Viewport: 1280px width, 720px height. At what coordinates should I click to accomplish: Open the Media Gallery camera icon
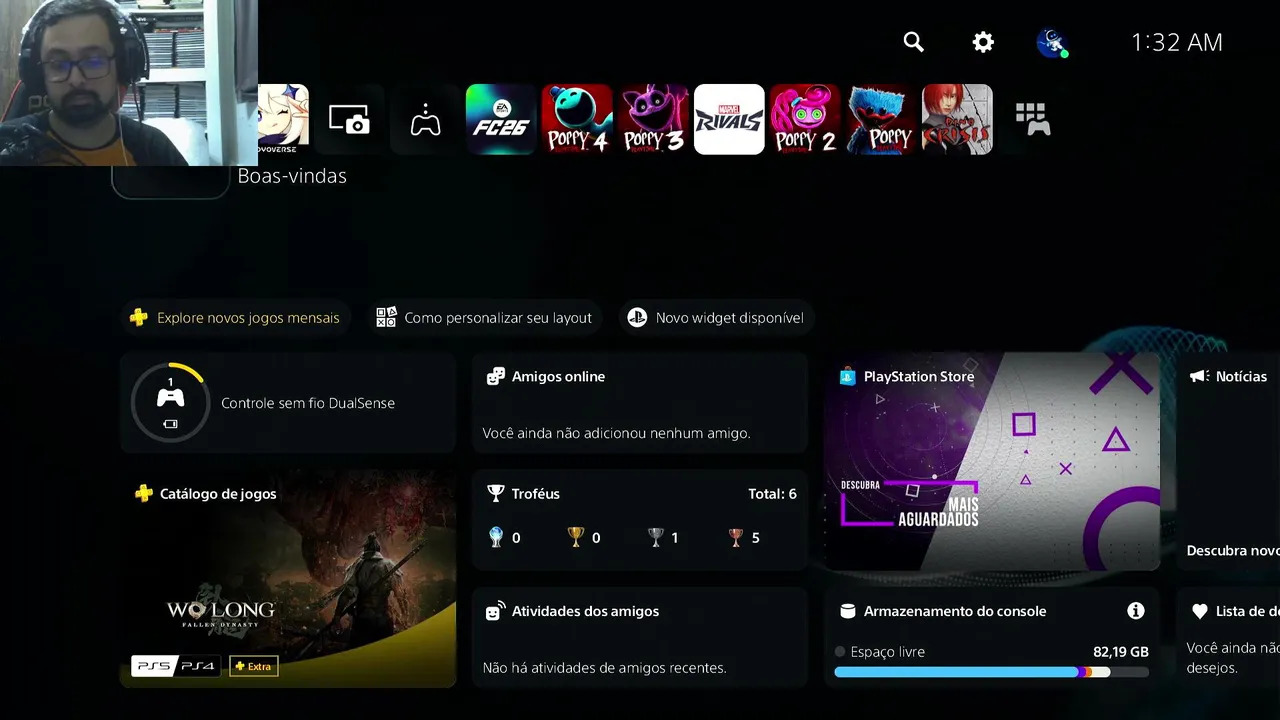pos(349,120)
